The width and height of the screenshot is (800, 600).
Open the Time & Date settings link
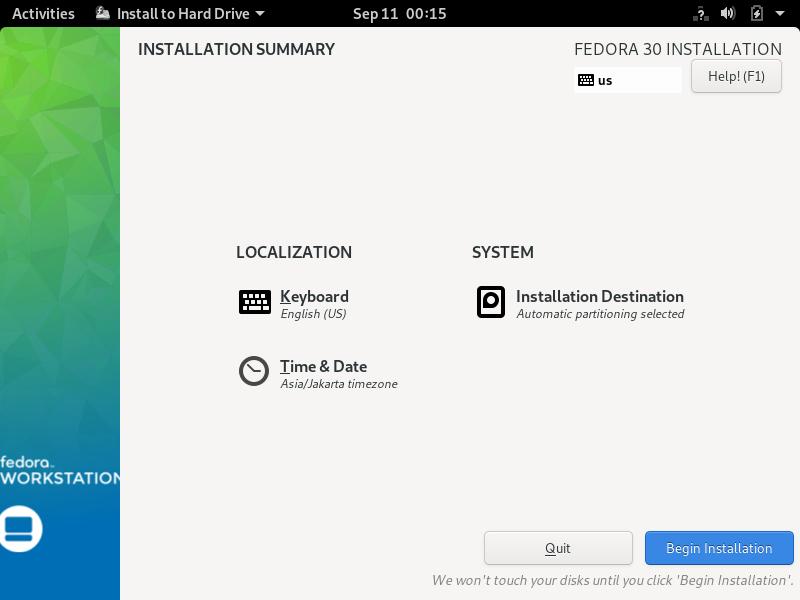(323, 366)
